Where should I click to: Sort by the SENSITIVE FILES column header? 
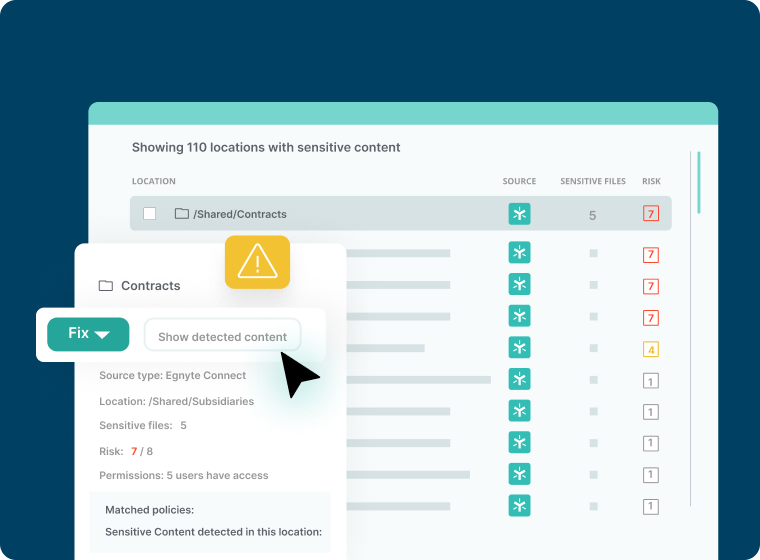[592, 182]
